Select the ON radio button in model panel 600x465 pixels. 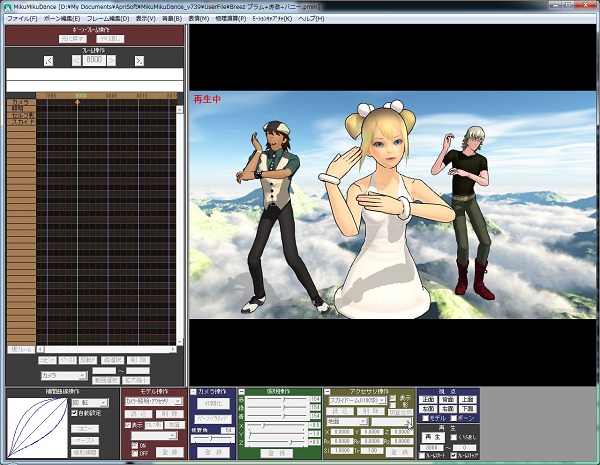(x=134, y=445)
